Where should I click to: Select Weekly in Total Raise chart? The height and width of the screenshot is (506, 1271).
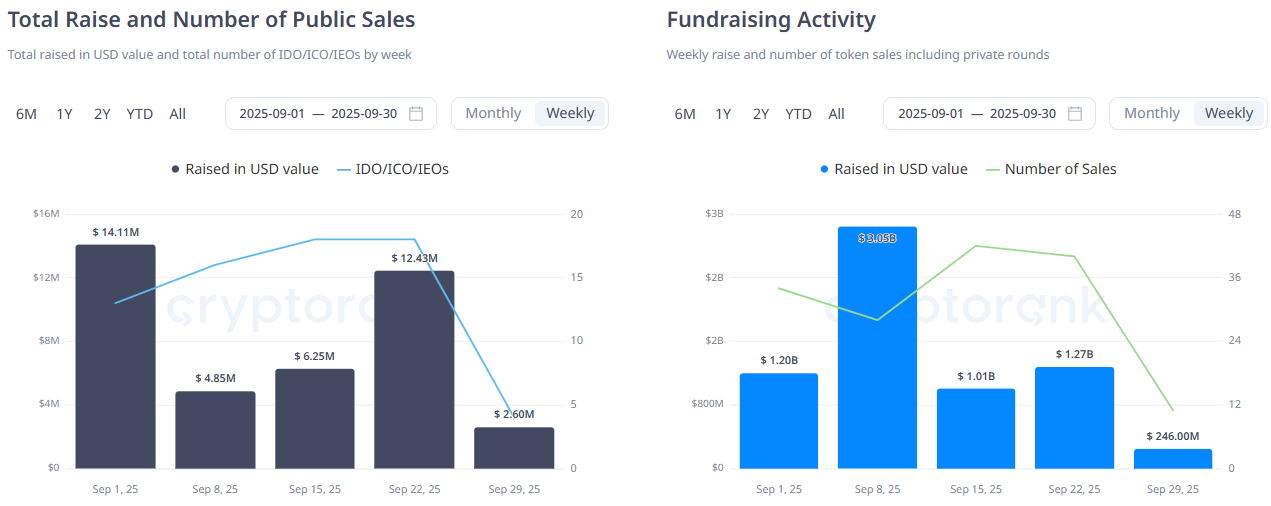(x=570, y=114)
